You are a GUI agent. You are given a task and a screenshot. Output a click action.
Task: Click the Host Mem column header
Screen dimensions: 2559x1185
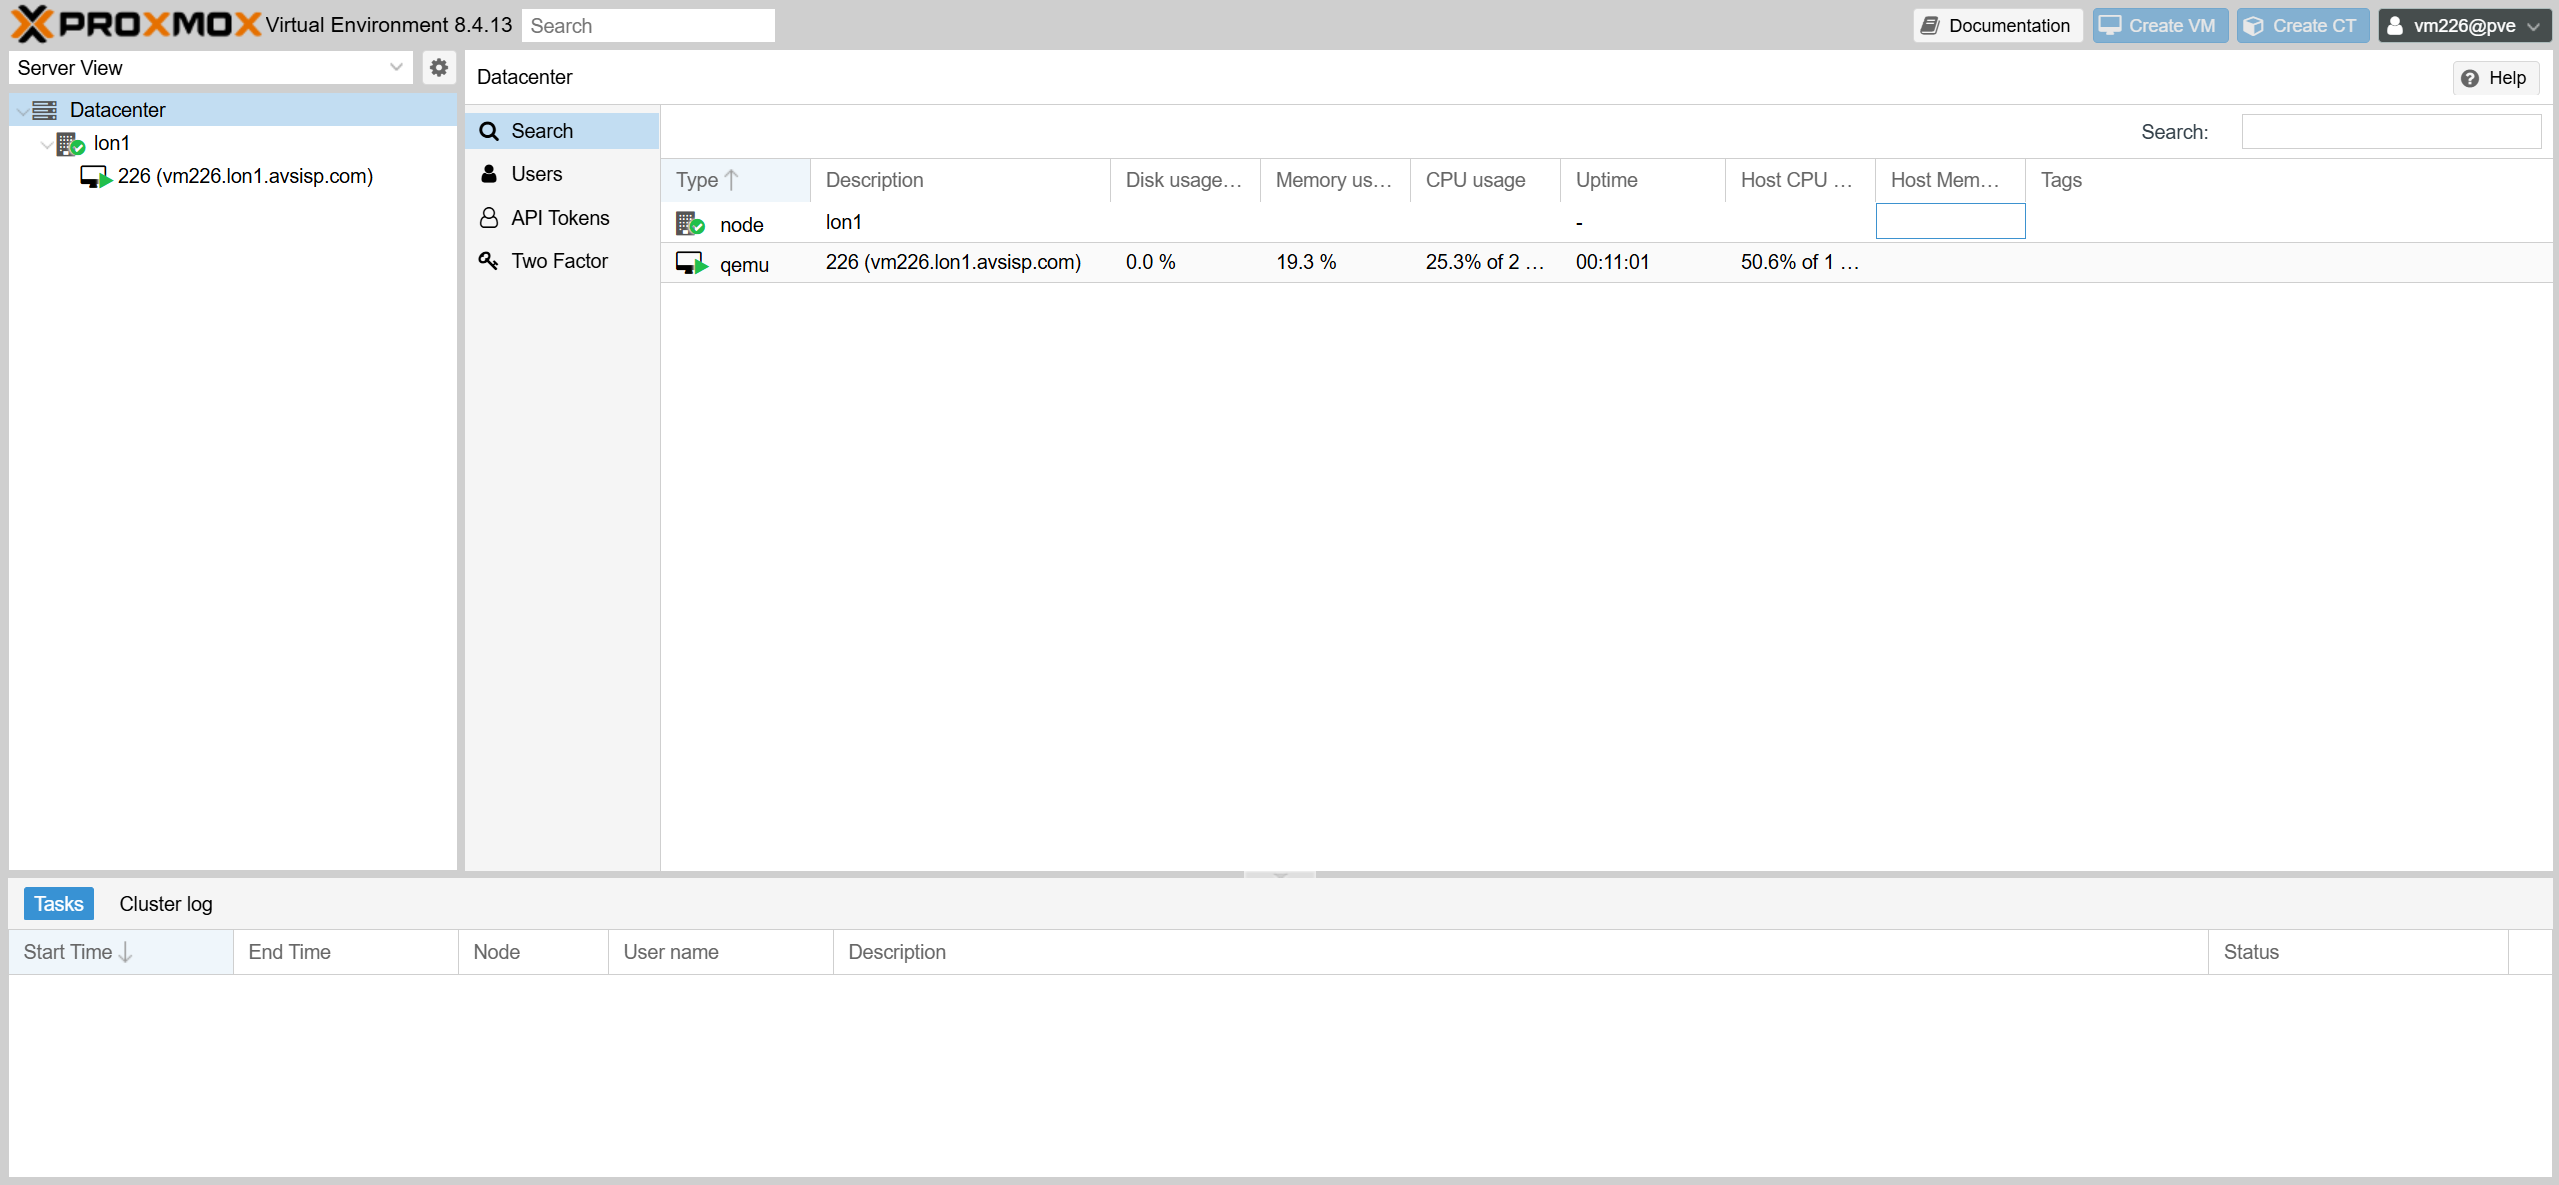click(1950, 180)
